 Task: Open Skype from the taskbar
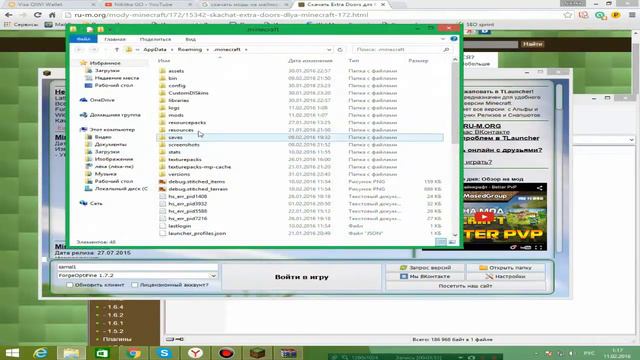point(164,353)
